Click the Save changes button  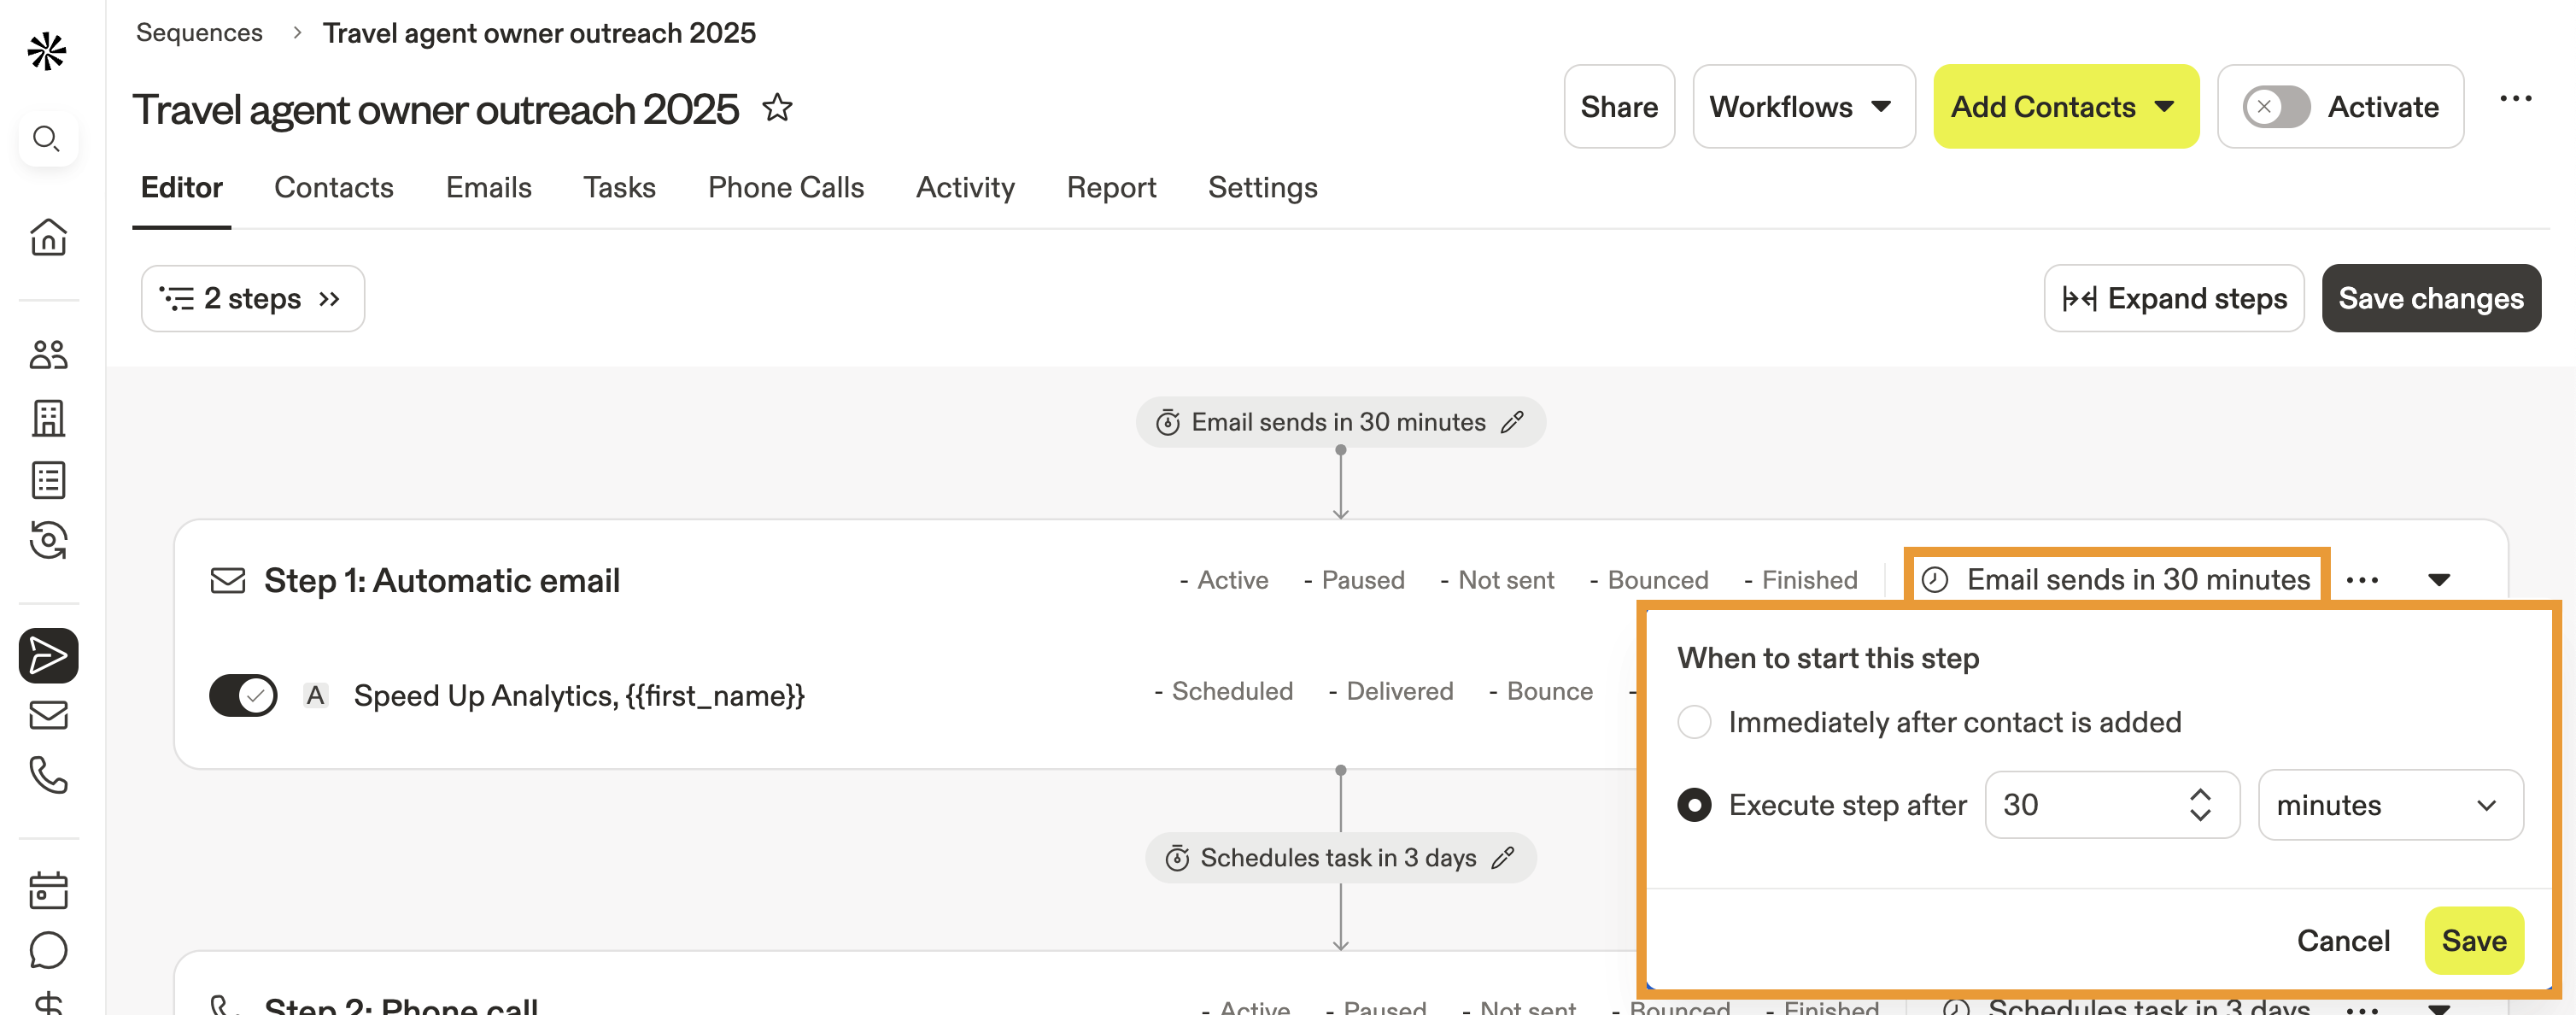2430,298
